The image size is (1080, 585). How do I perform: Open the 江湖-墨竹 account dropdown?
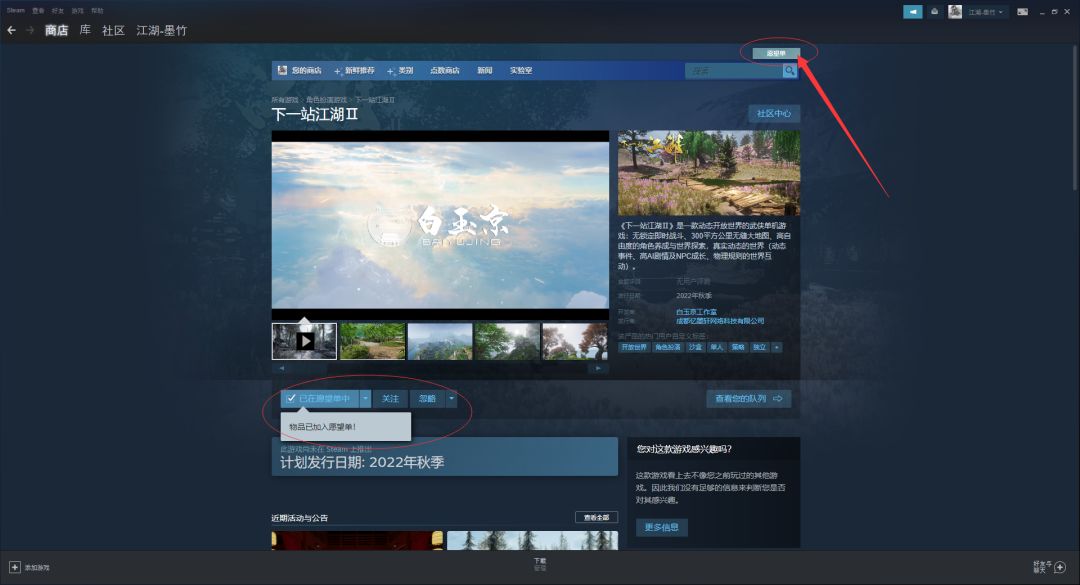pos(985,12)
